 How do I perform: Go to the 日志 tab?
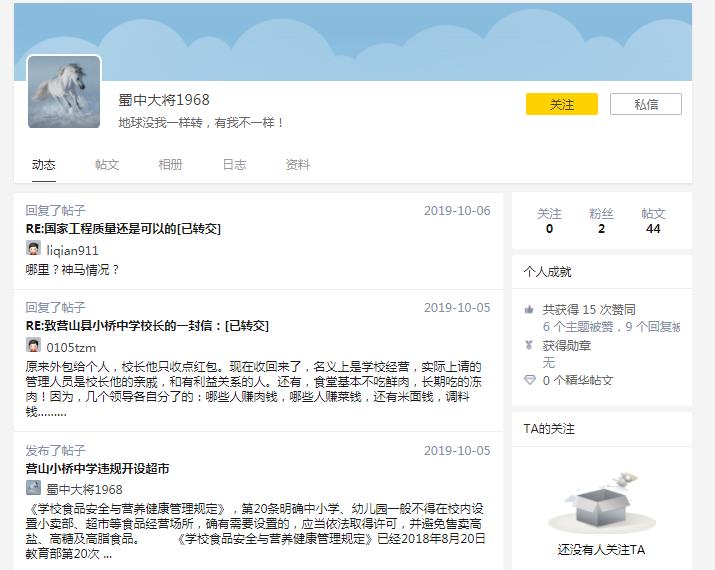coord(234,165)
